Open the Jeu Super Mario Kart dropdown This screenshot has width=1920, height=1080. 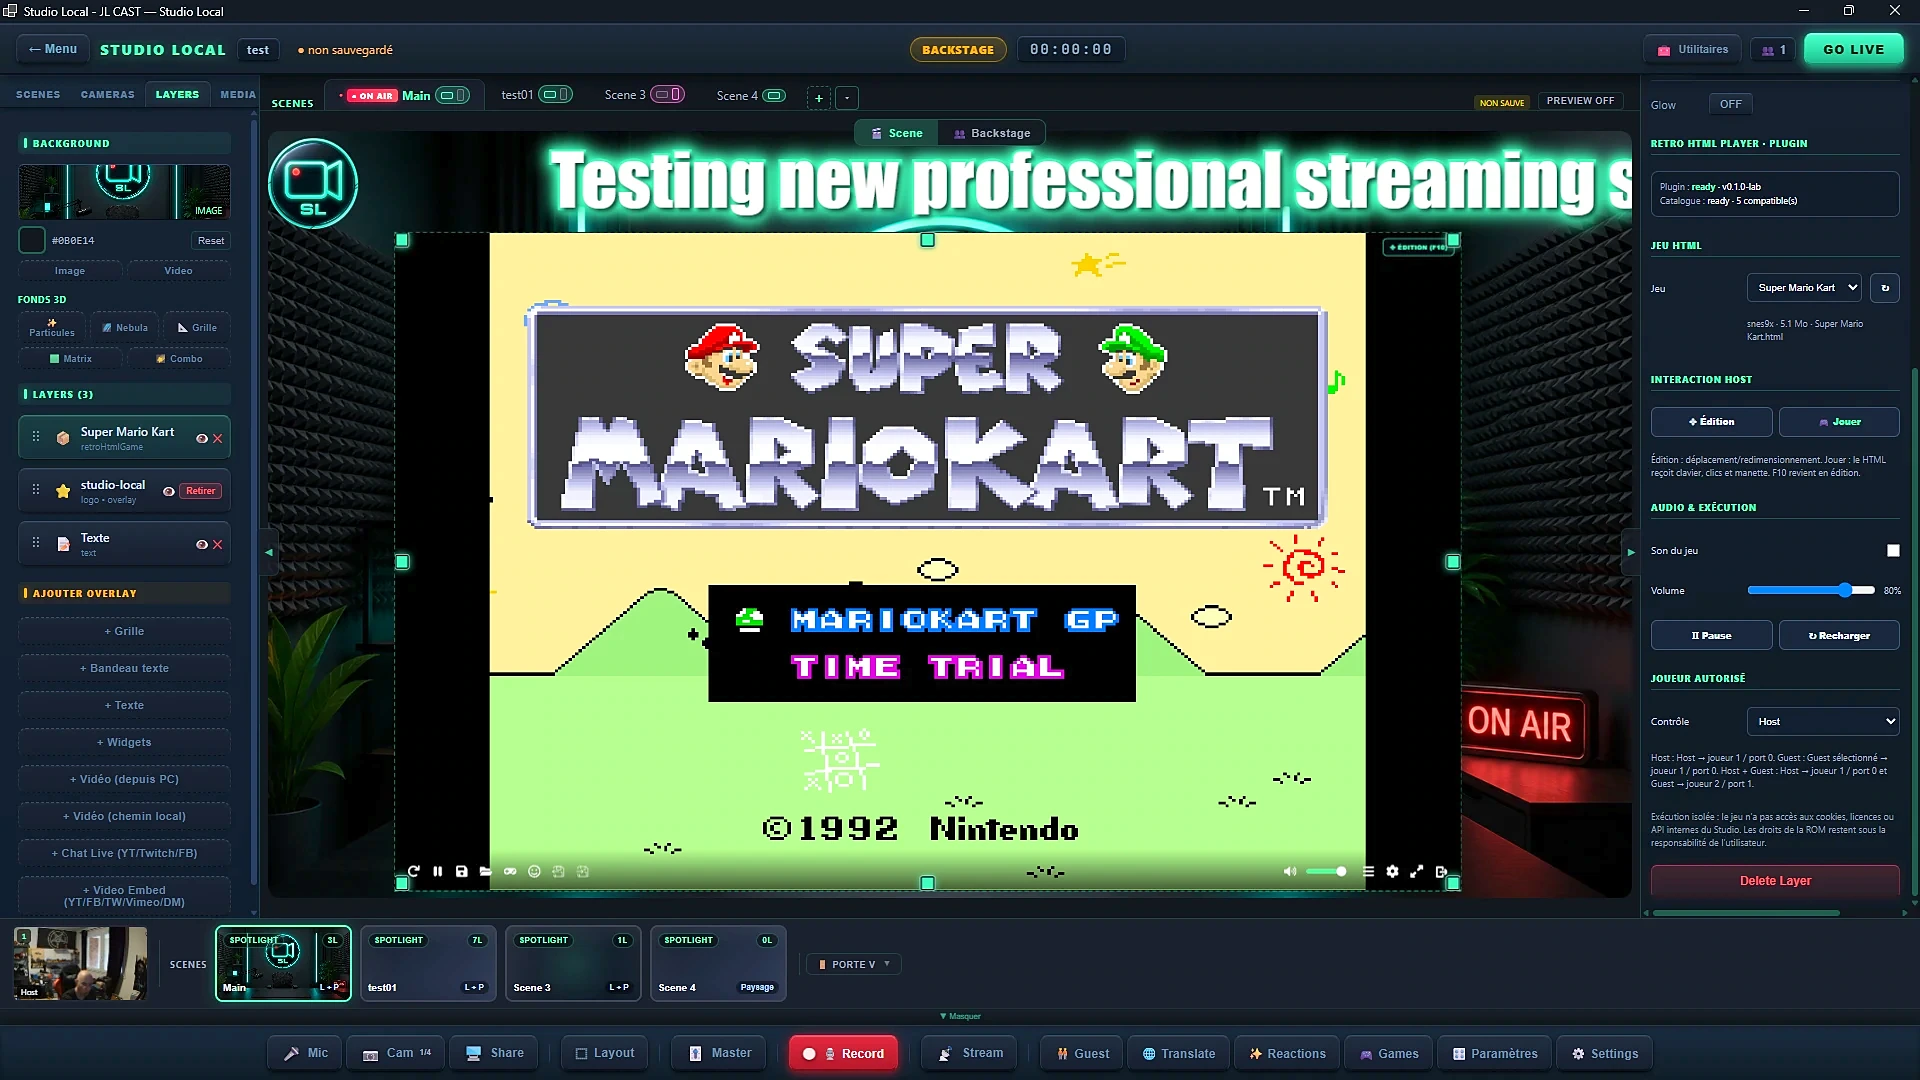(1804, 288)
